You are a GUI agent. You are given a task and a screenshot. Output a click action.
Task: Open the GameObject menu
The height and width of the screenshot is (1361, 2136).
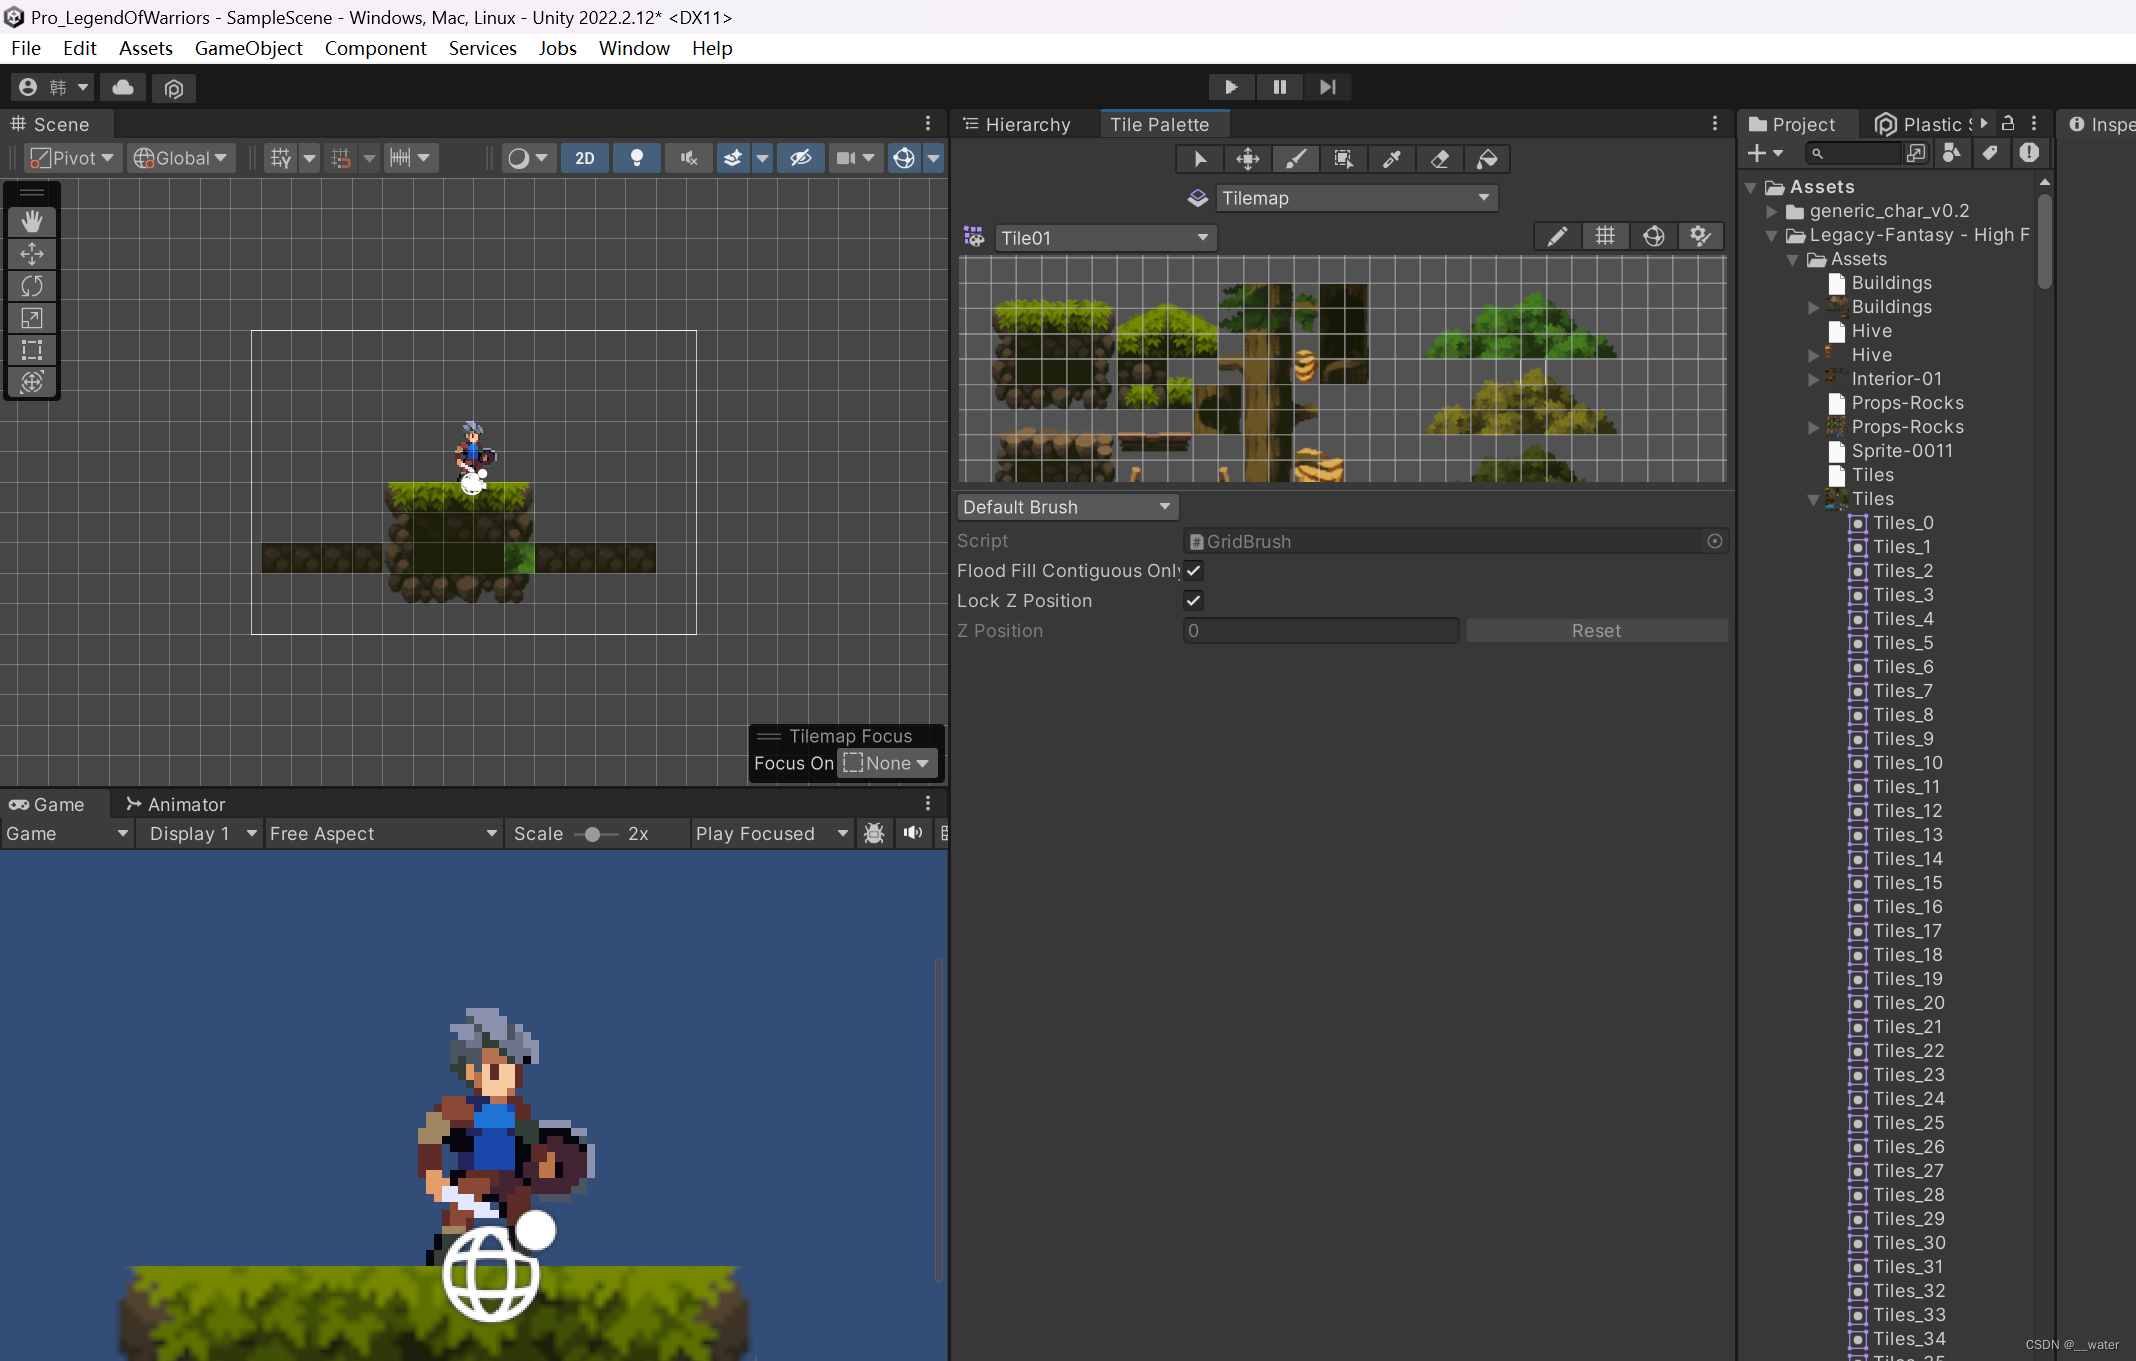pos(248,48)
